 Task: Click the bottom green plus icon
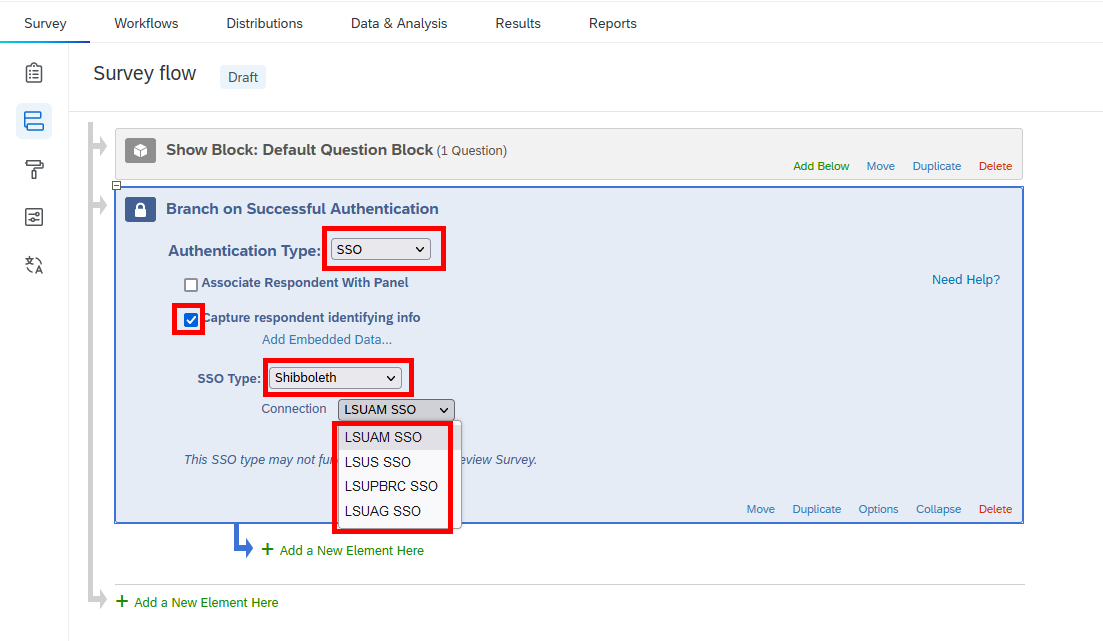click(x=122, y=601)
